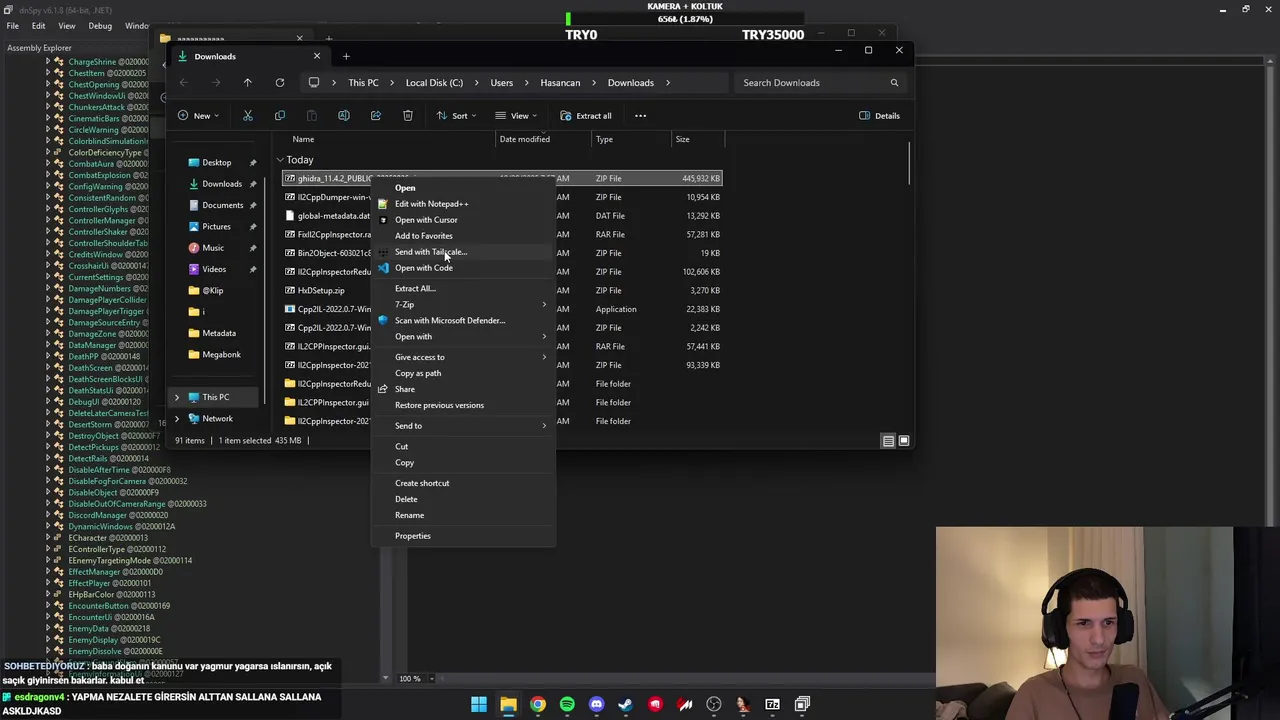The image size is (1280, 720).
Task: Collapse the Today group
Action: tap(280, 160)
